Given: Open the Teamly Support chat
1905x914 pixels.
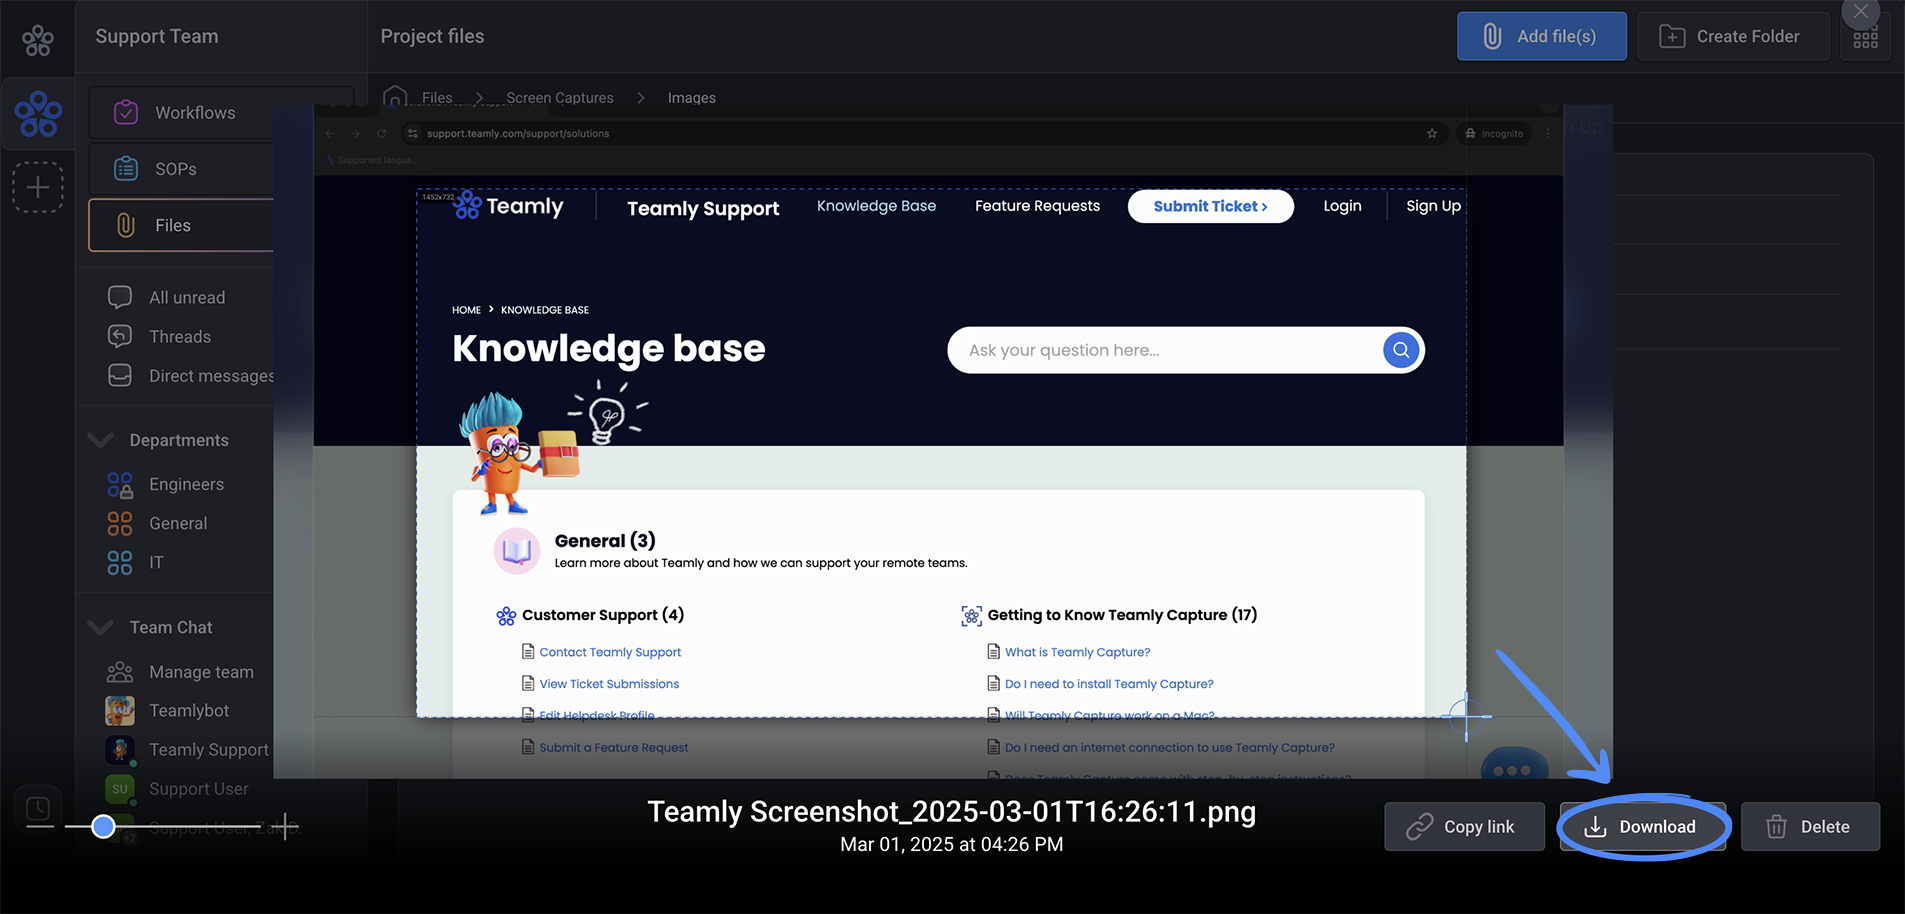Looking at the screenshot, I should click(x=209, y=749).
